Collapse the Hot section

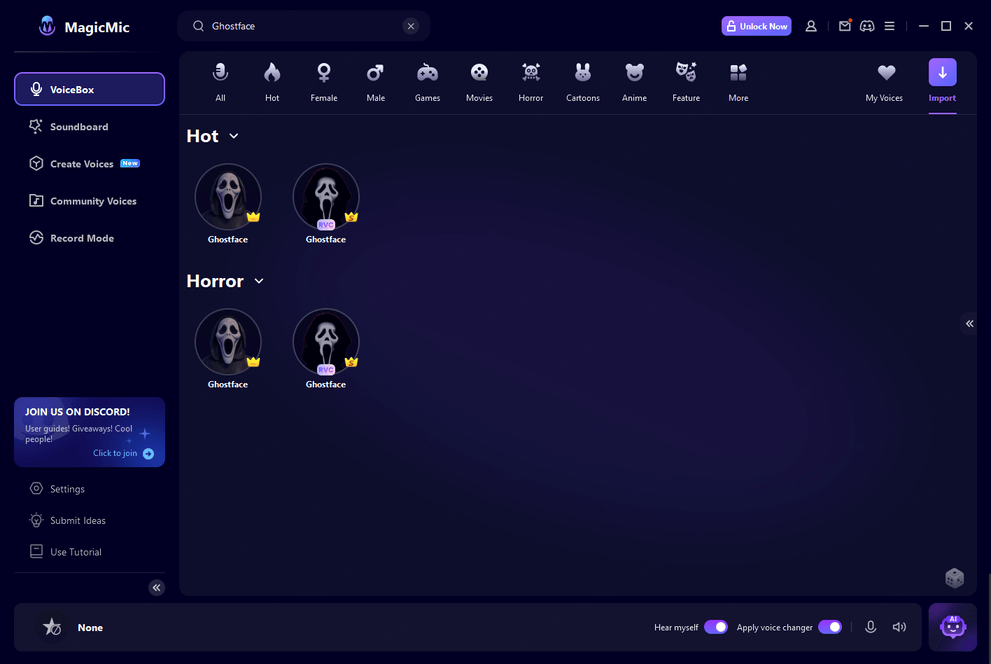234,136
